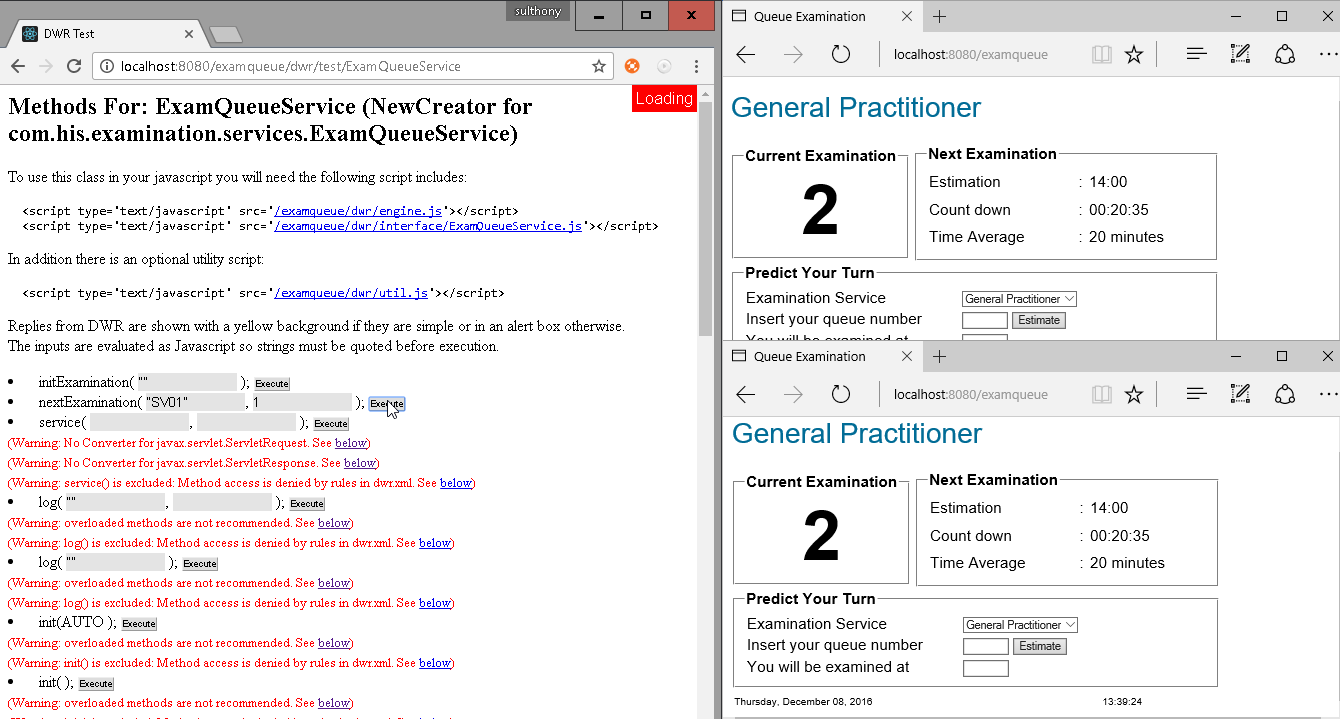
Task: Click Execute next to init(AUTO)
Action: pos(139,624)
